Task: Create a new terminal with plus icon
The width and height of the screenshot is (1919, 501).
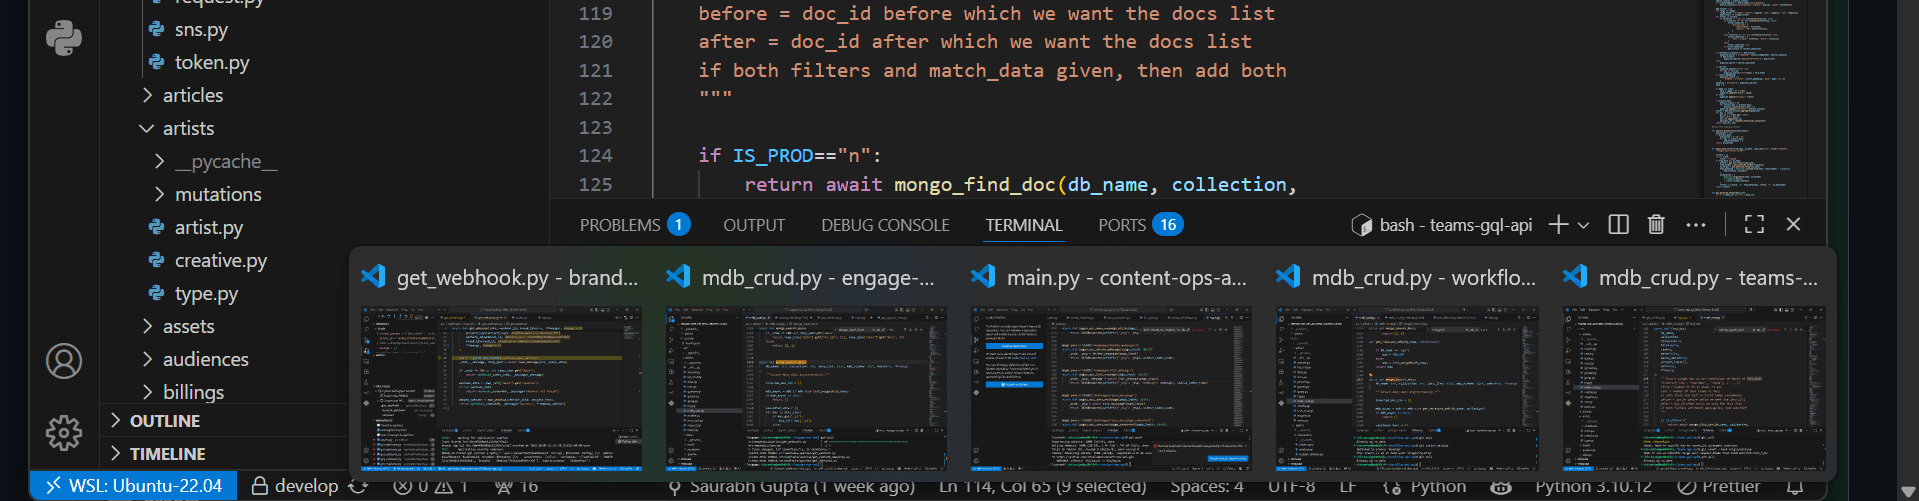Action: click(x=1558, y=224)
